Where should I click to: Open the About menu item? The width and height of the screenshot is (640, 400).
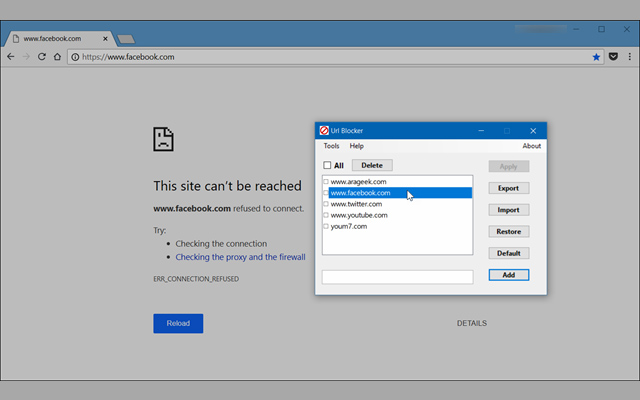(531, 146)
